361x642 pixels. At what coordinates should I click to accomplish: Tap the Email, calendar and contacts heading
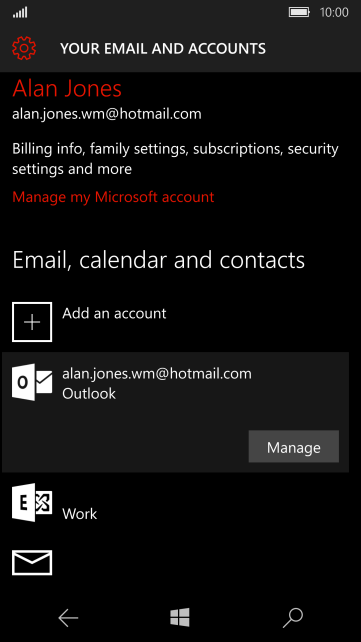point(159,260)
